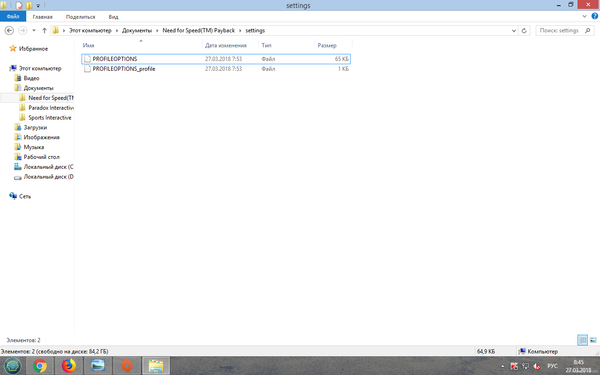Open the Sports Interactive folder in the tree
This screenshot has height=375, width=600.
49,118
